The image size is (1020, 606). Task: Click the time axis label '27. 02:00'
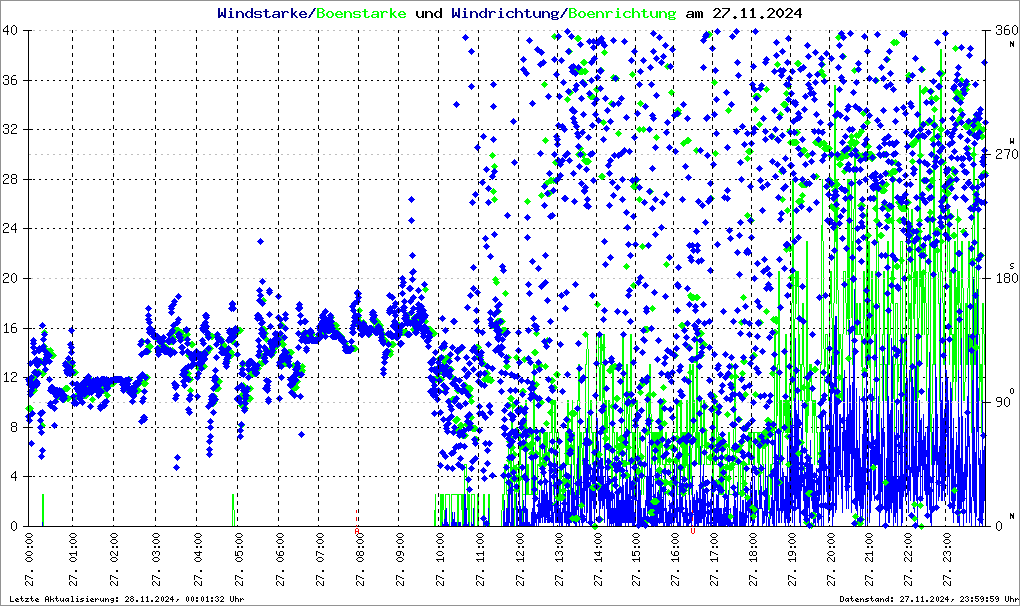pos(114,560)
